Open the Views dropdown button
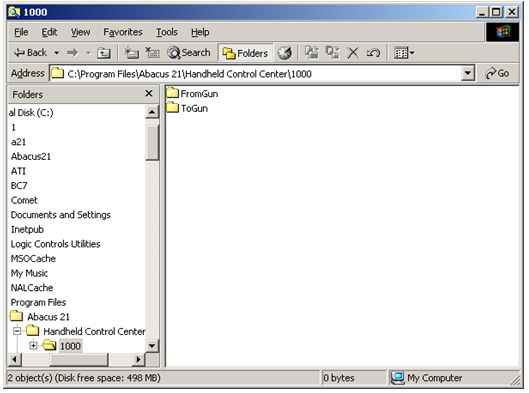This screenshot has height=393, width=529. [x=404, y=53]
